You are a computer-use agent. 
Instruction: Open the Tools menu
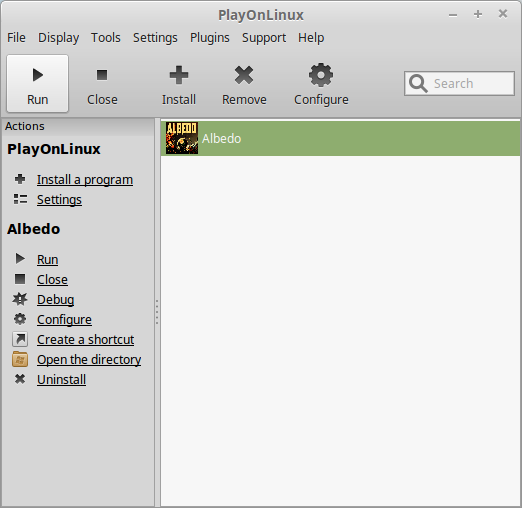[x=106, y=38]
